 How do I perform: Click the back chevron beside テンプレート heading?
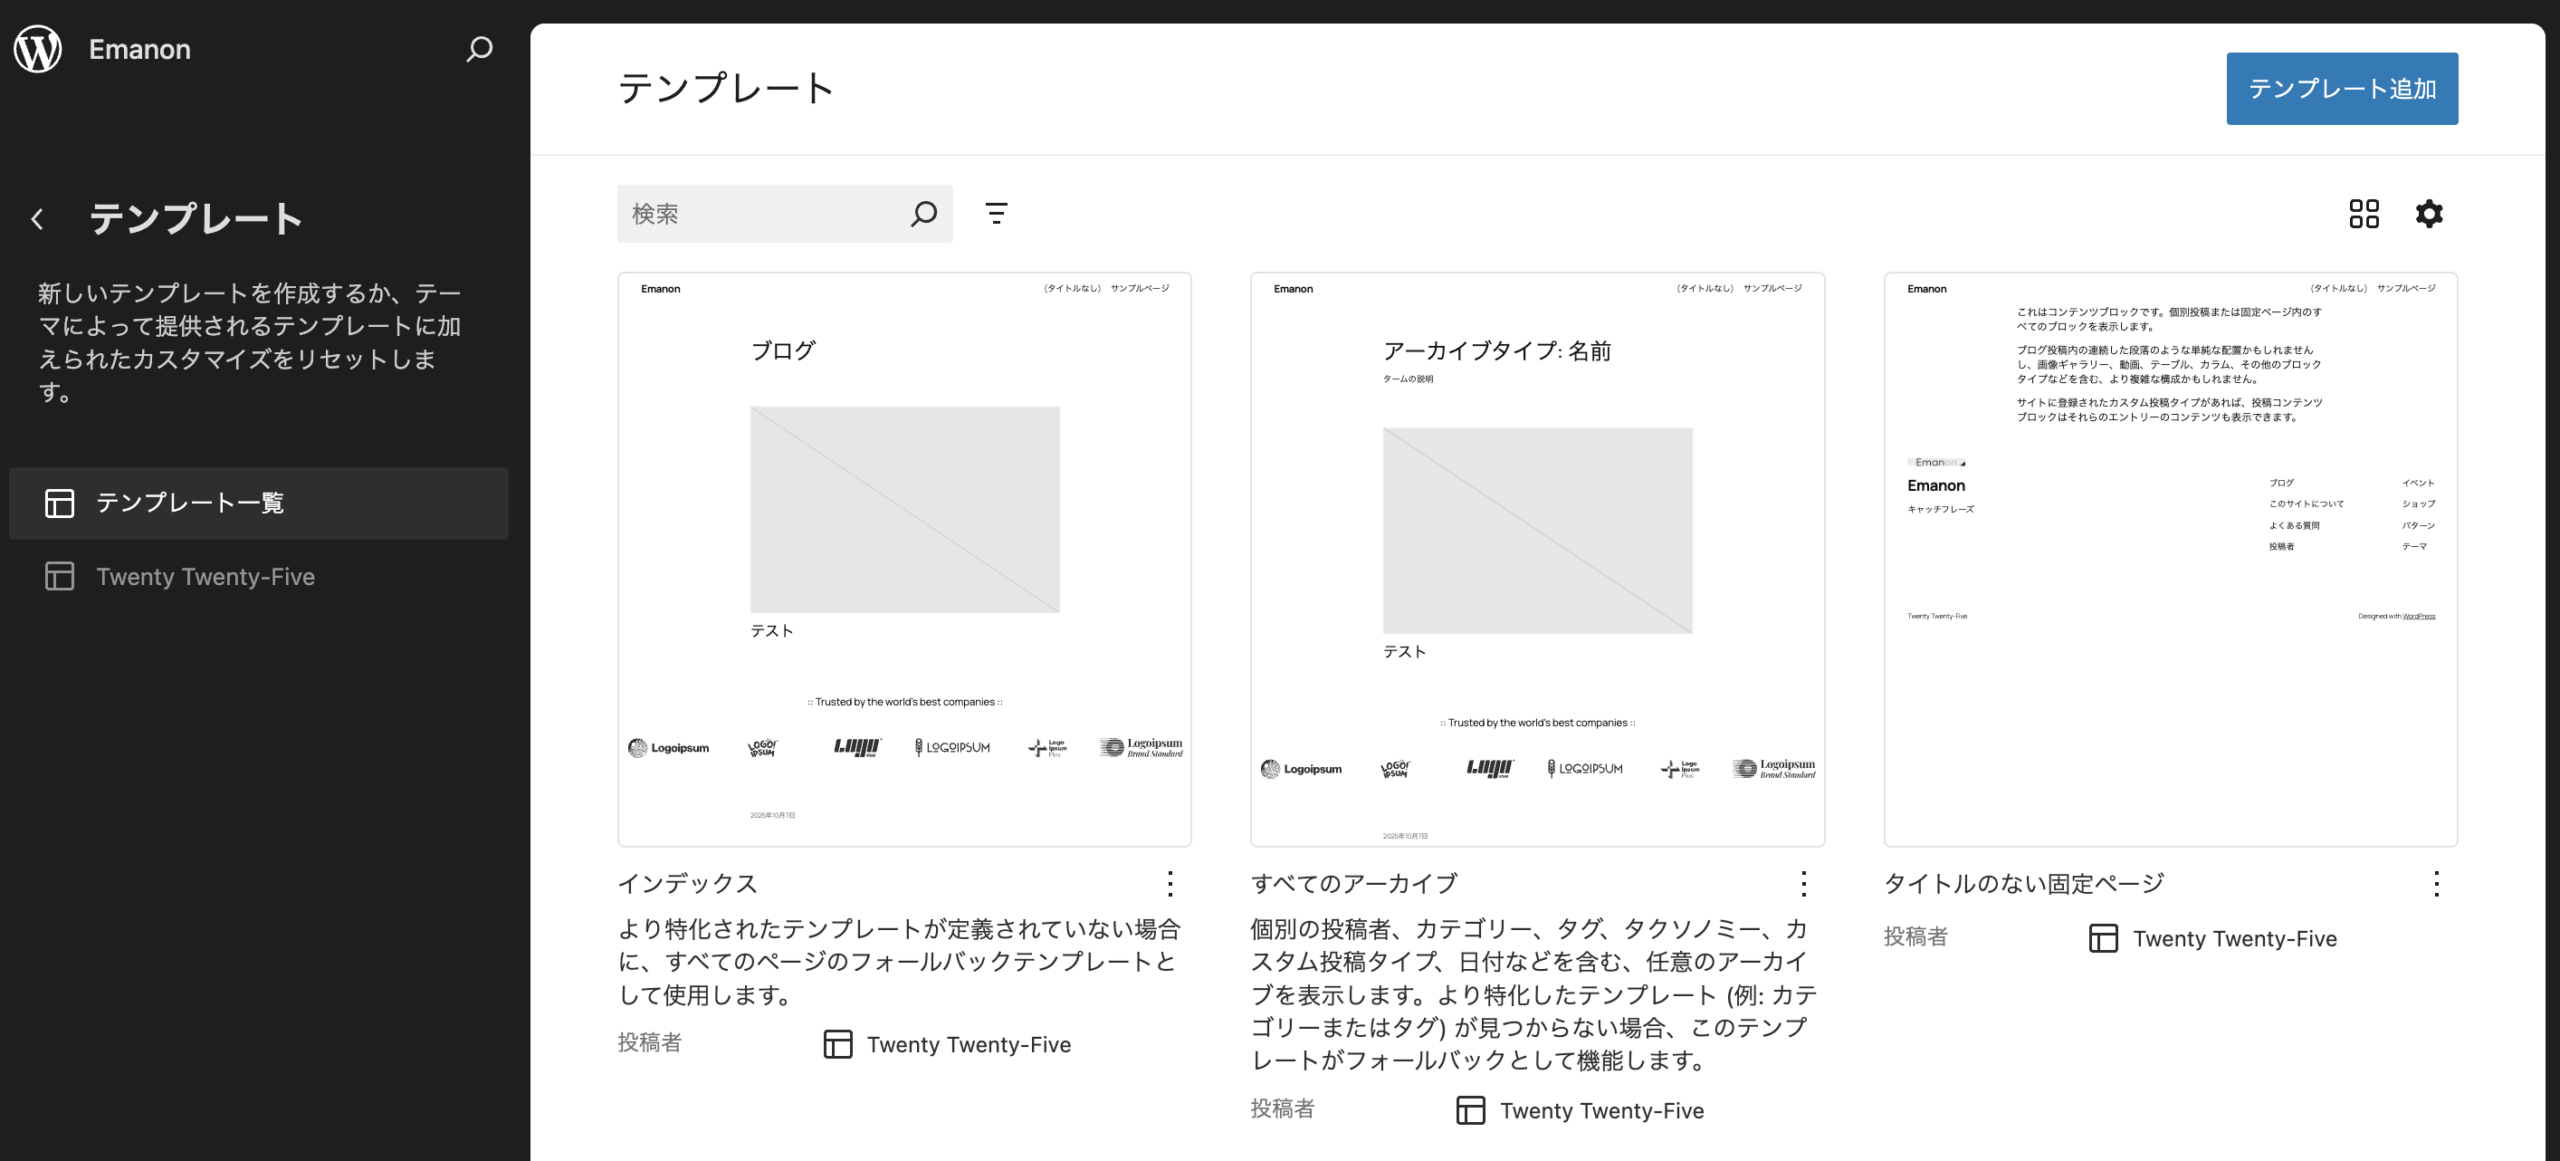click(x=37, y=219)
